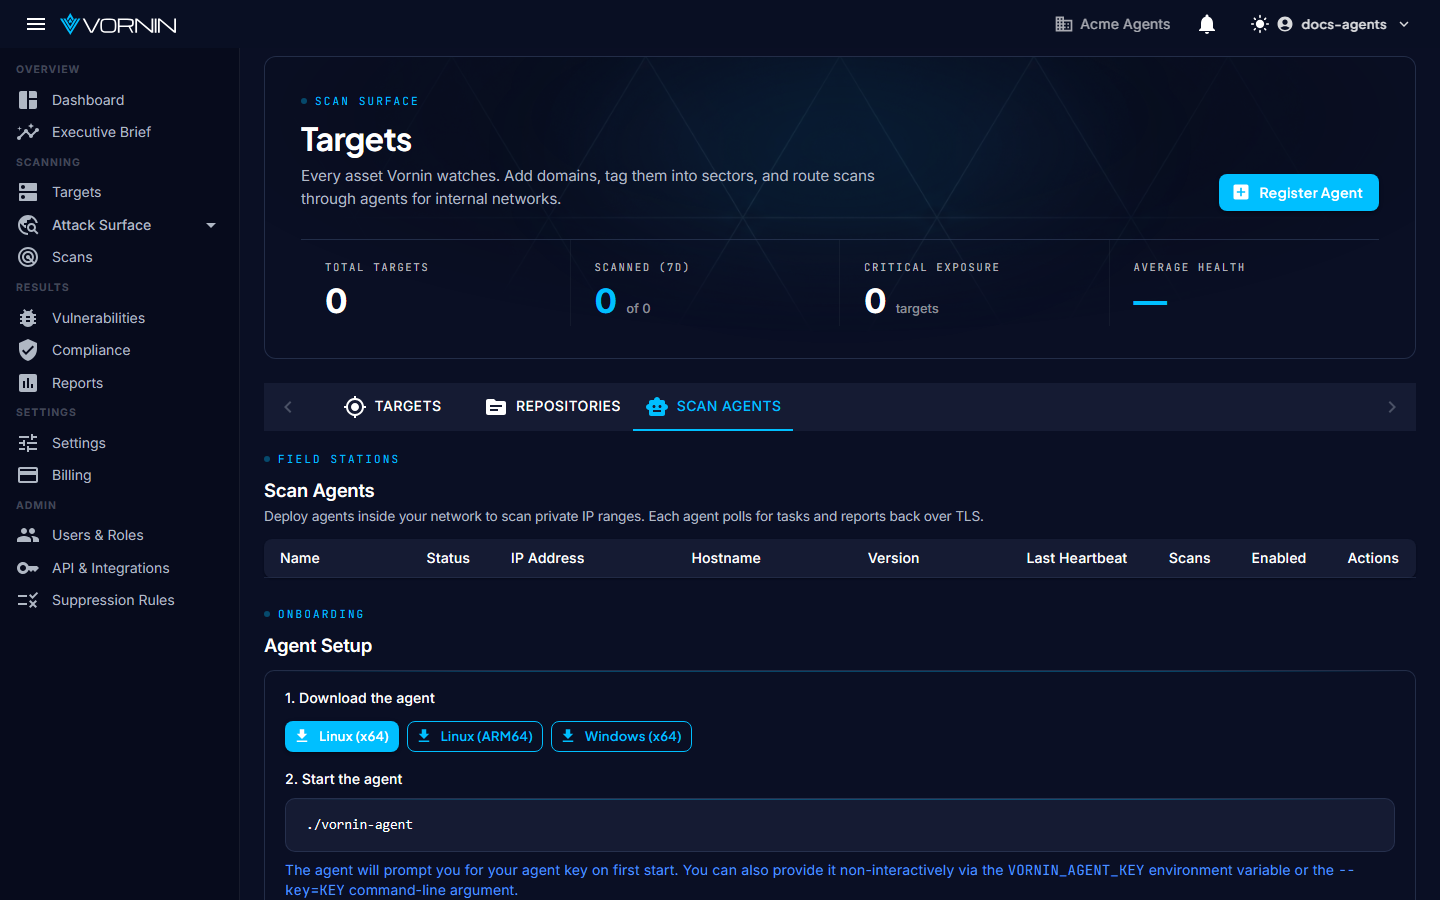
Task: Click the Scans radar icon
Action: (x=28, y=257)
